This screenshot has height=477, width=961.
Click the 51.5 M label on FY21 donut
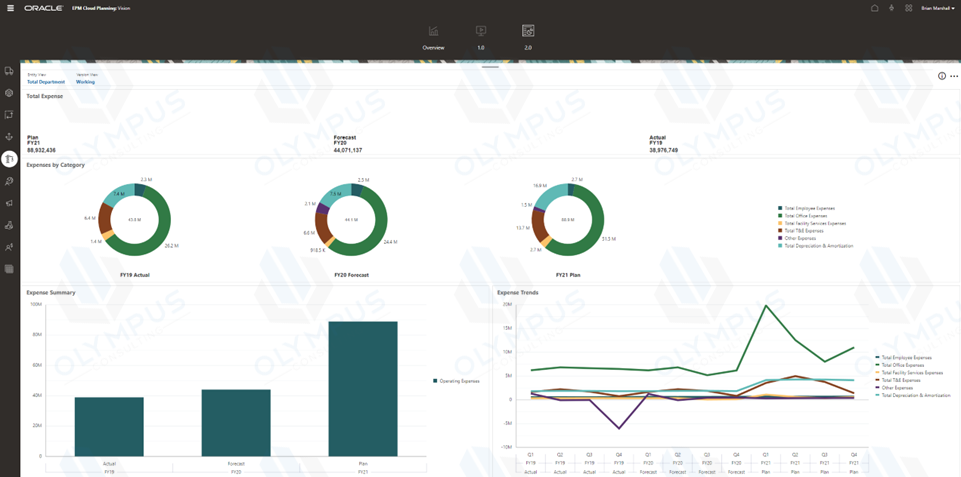609,239
